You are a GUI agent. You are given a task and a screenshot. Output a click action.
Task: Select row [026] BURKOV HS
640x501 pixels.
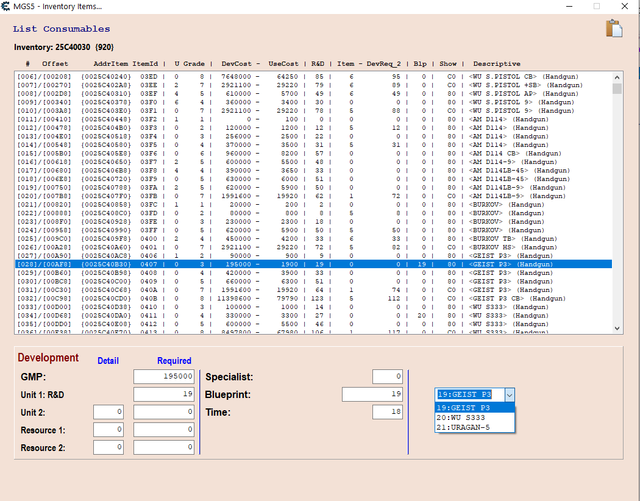point(313,247)
